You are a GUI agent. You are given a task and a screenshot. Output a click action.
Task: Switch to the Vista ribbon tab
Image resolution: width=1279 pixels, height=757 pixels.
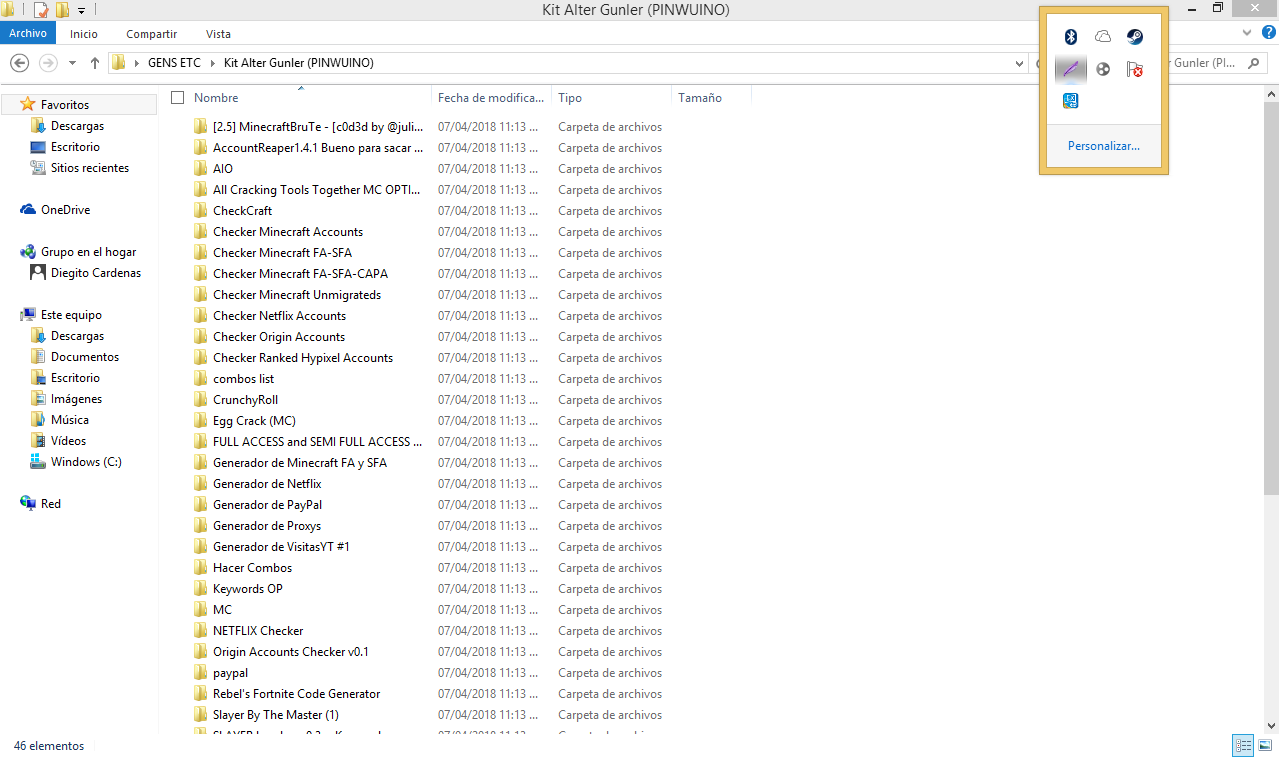pyautogui.click(x=218, y=34)
